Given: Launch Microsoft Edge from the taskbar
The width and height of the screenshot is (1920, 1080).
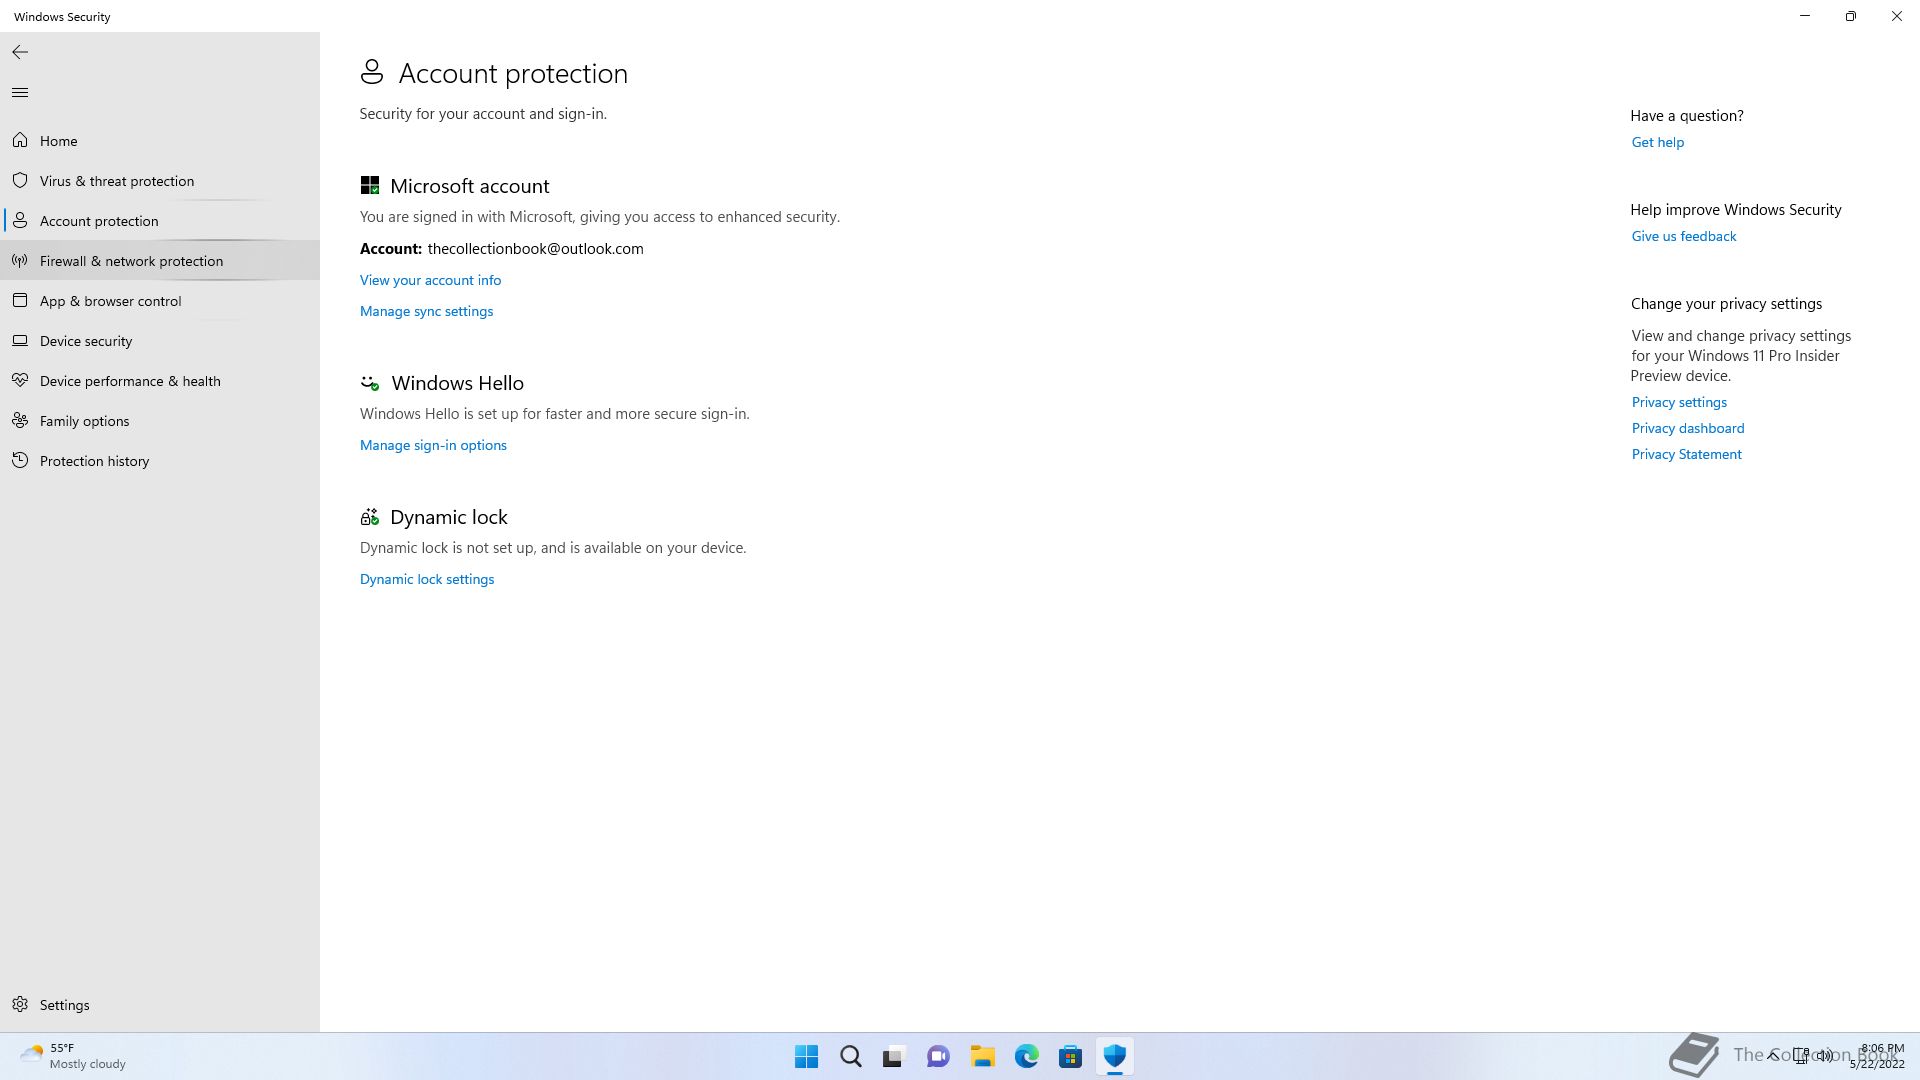Looking at the screenshot, I should [1026, 1056].
